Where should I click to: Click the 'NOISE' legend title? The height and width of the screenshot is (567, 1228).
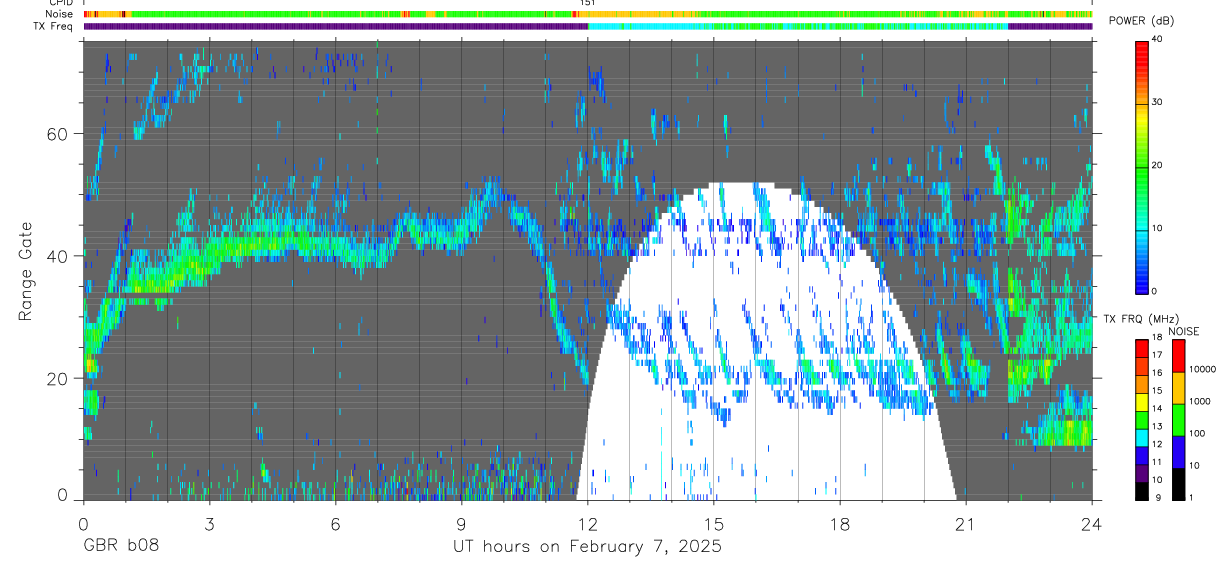(x=1184, y=331)
